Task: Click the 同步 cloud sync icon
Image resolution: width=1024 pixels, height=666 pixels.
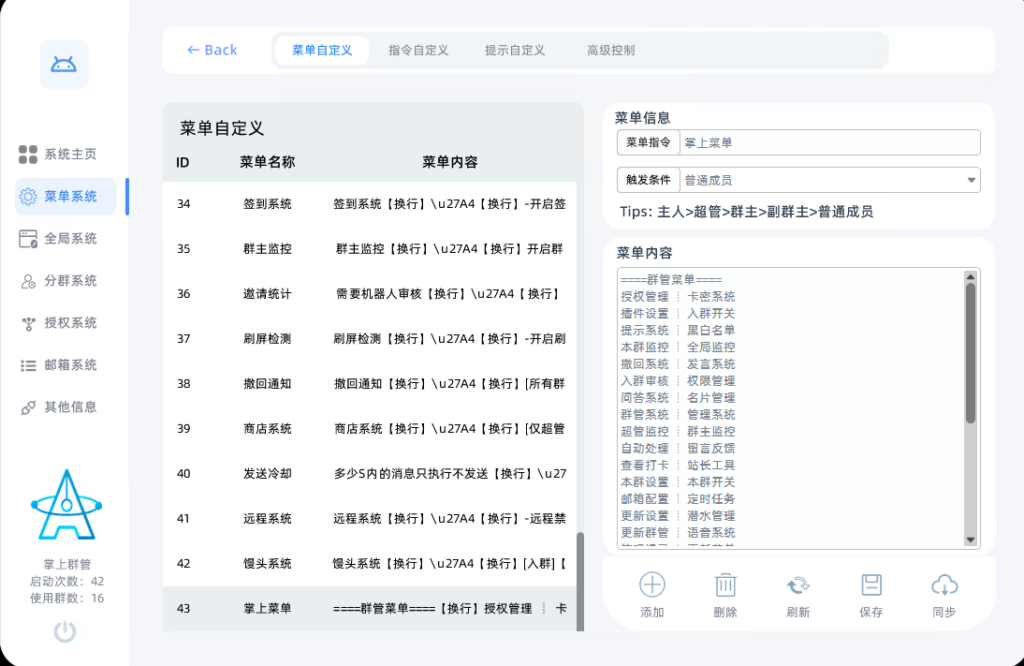Action: point(944,585)
